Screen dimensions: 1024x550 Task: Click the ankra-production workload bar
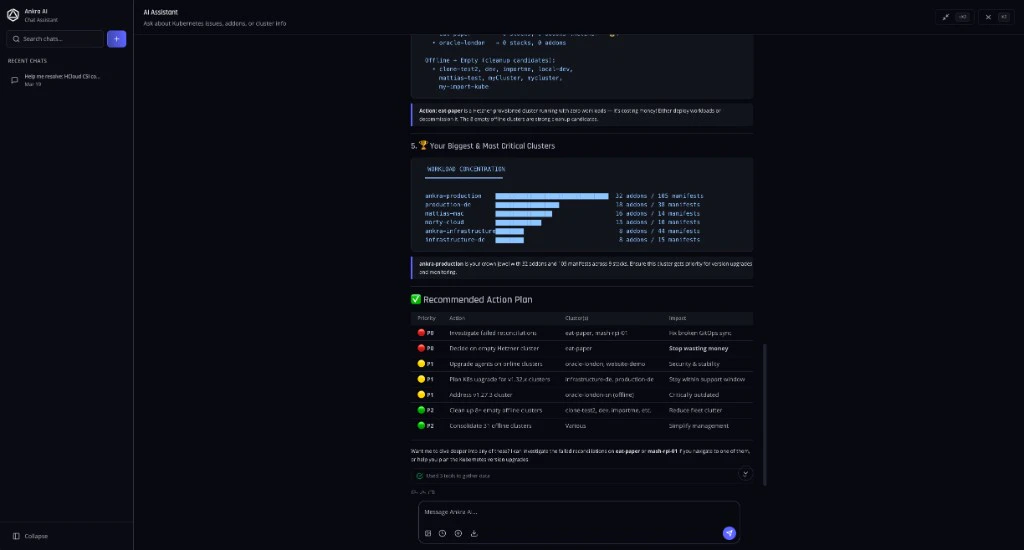click(551, 196)
